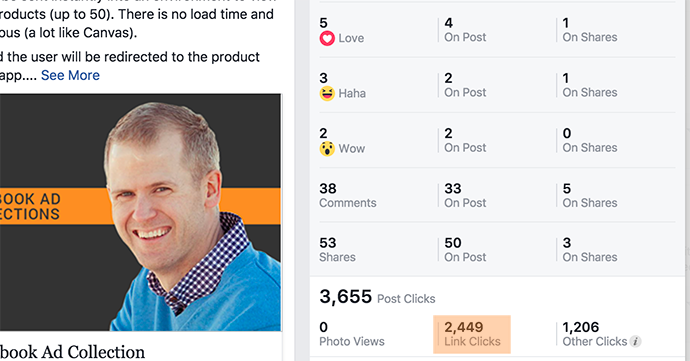Image resolution: width=690 pixels, height=361 pixels.
Task: Click the 0 On Shares Wow count
Action: pos(590,140)
